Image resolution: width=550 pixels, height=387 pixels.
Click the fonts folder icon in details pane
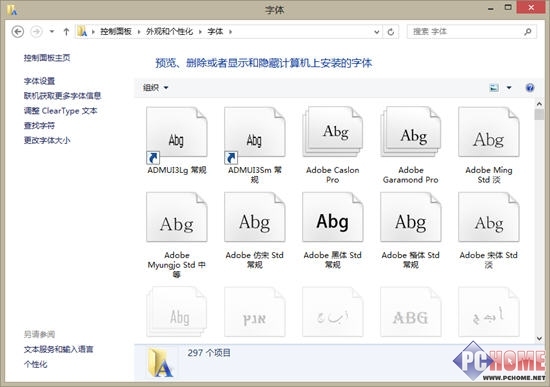160,362
